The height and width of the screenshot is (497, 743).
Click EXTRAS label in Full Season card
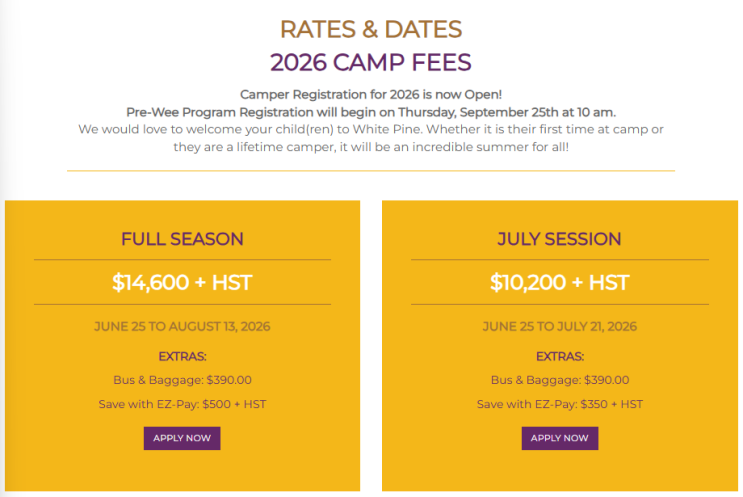pyautogui.click(x=182, y=356)
